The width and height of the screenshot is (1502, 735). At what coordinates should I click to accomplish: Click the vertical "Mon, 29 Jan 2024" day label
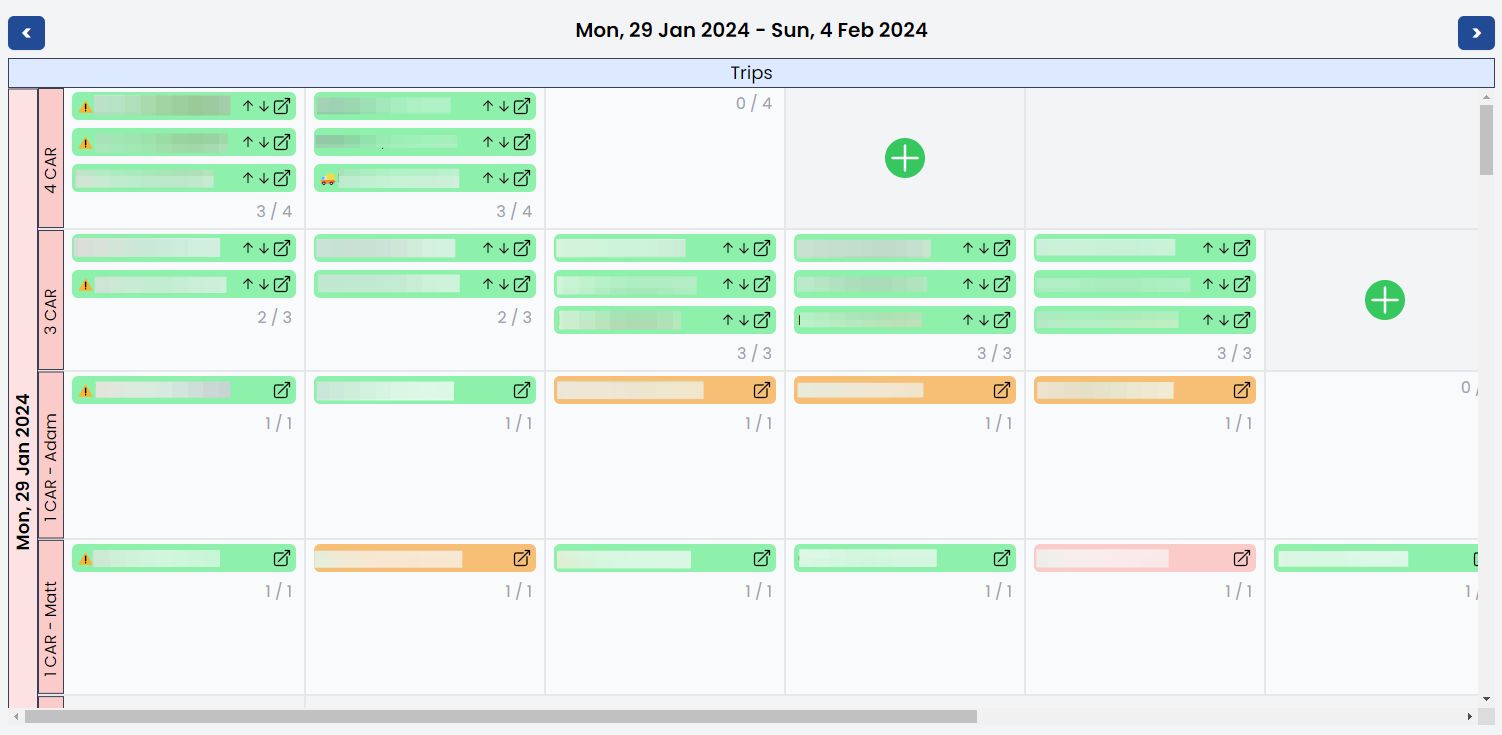(x=23, y=470)
